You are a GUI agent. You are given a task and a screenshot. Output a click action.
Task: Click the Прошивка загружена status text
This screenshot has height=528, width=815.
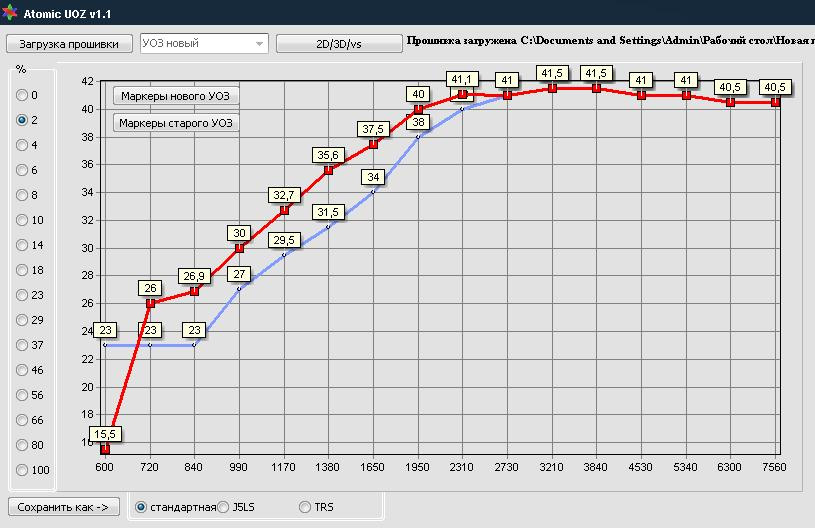tap(611, 41)
